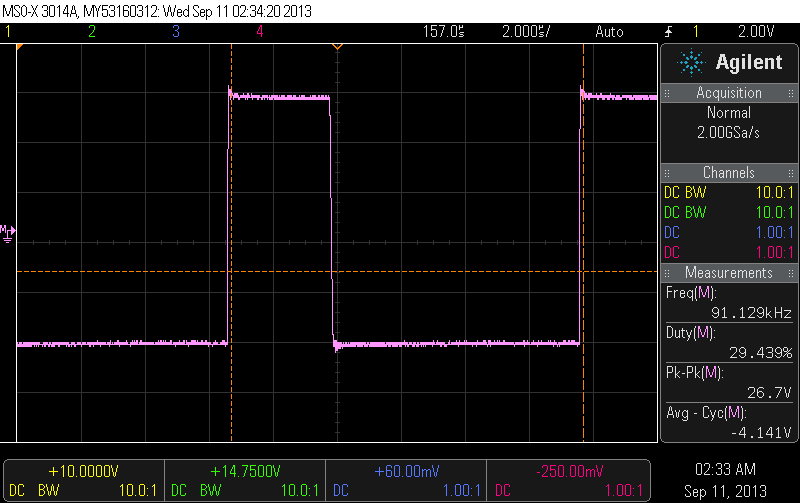Select green channel 2 indicator
800x503 pixels.
coord(92,32)
